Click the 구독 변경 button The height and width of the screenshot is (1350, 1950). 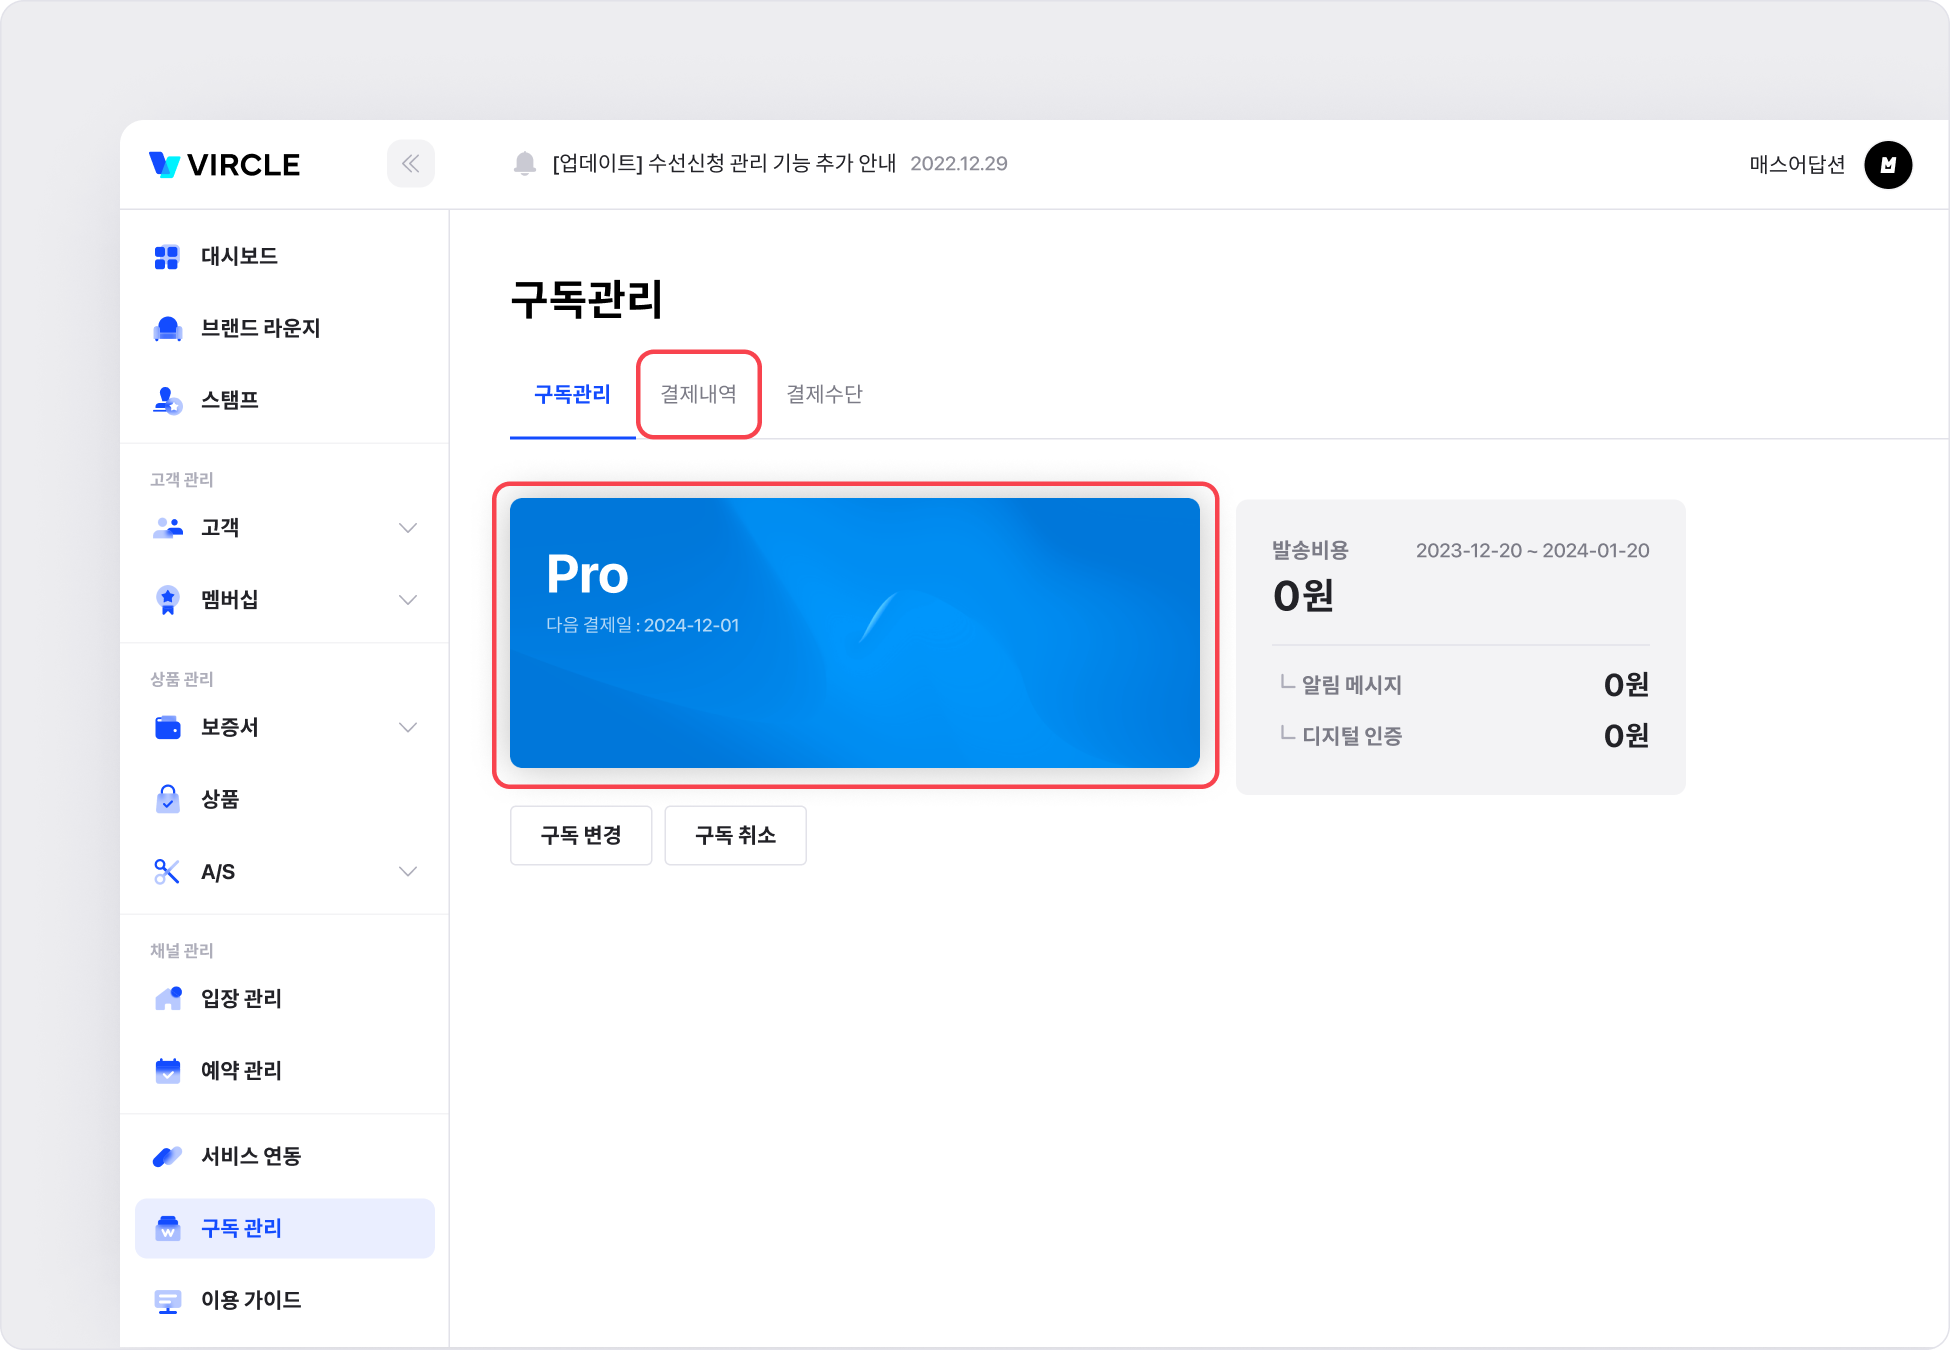pyautogui.click(x=581, y=836)
